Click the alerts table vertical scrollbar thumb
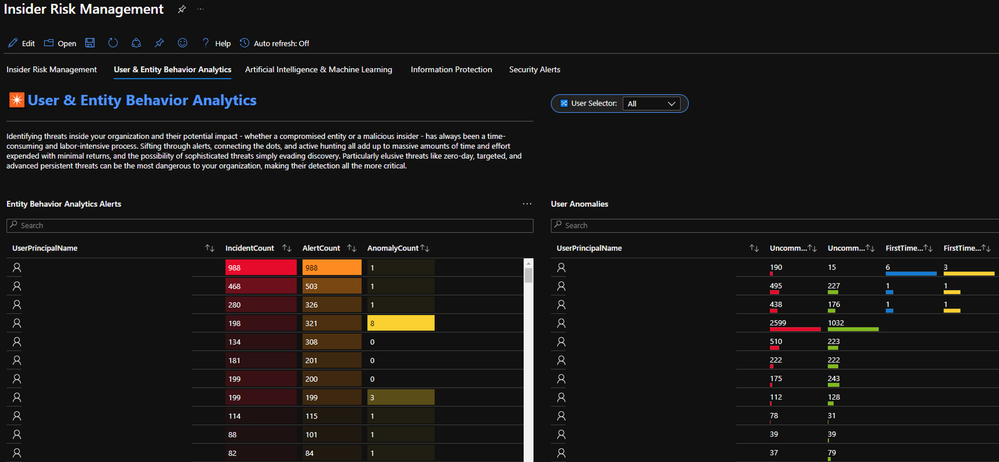This screenshot has width=999, height=462. pos(528,275)
